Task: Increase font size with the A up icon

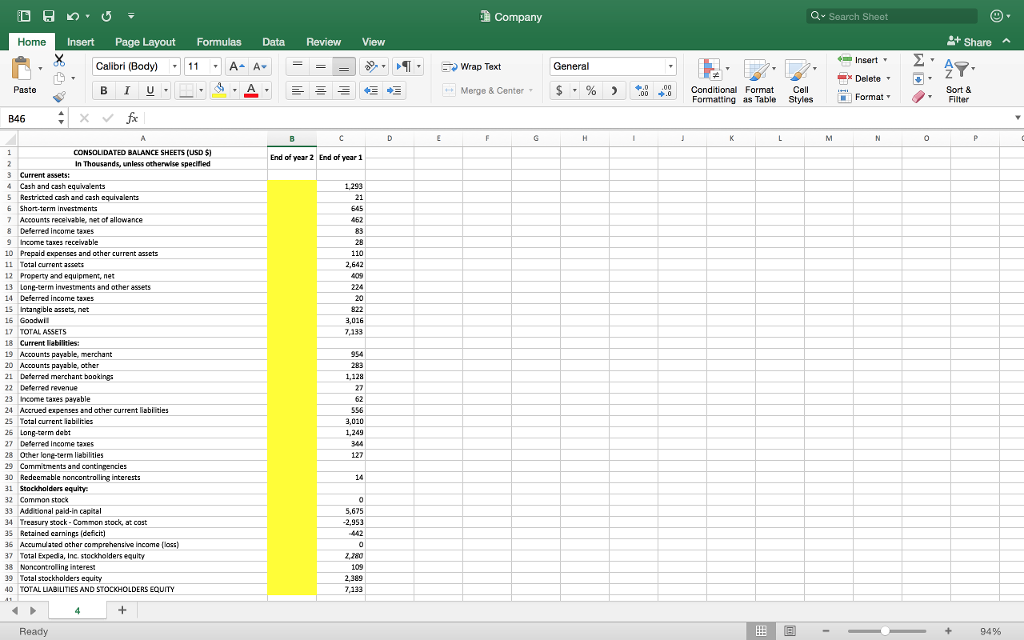Action: click(236, 66)
